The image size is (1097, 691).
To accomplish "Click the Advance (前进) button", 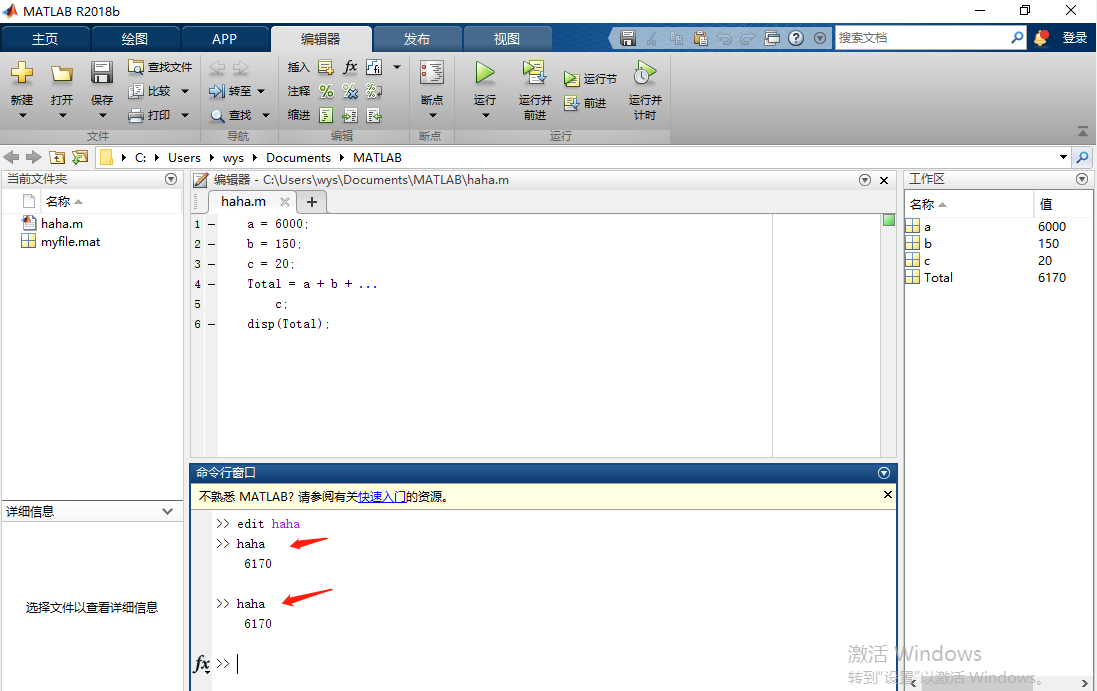I will (586, 103).
